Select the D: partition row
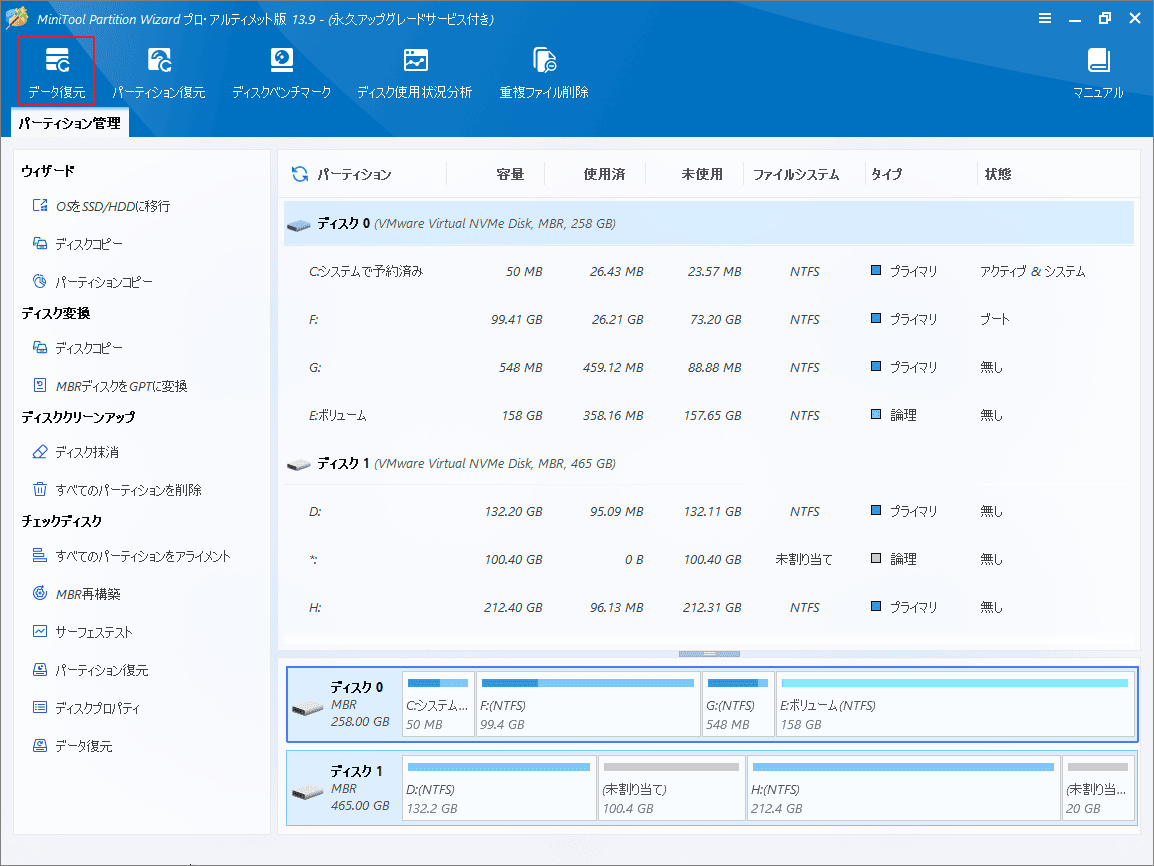The image size is (1154, 866). tap(709, 511)
